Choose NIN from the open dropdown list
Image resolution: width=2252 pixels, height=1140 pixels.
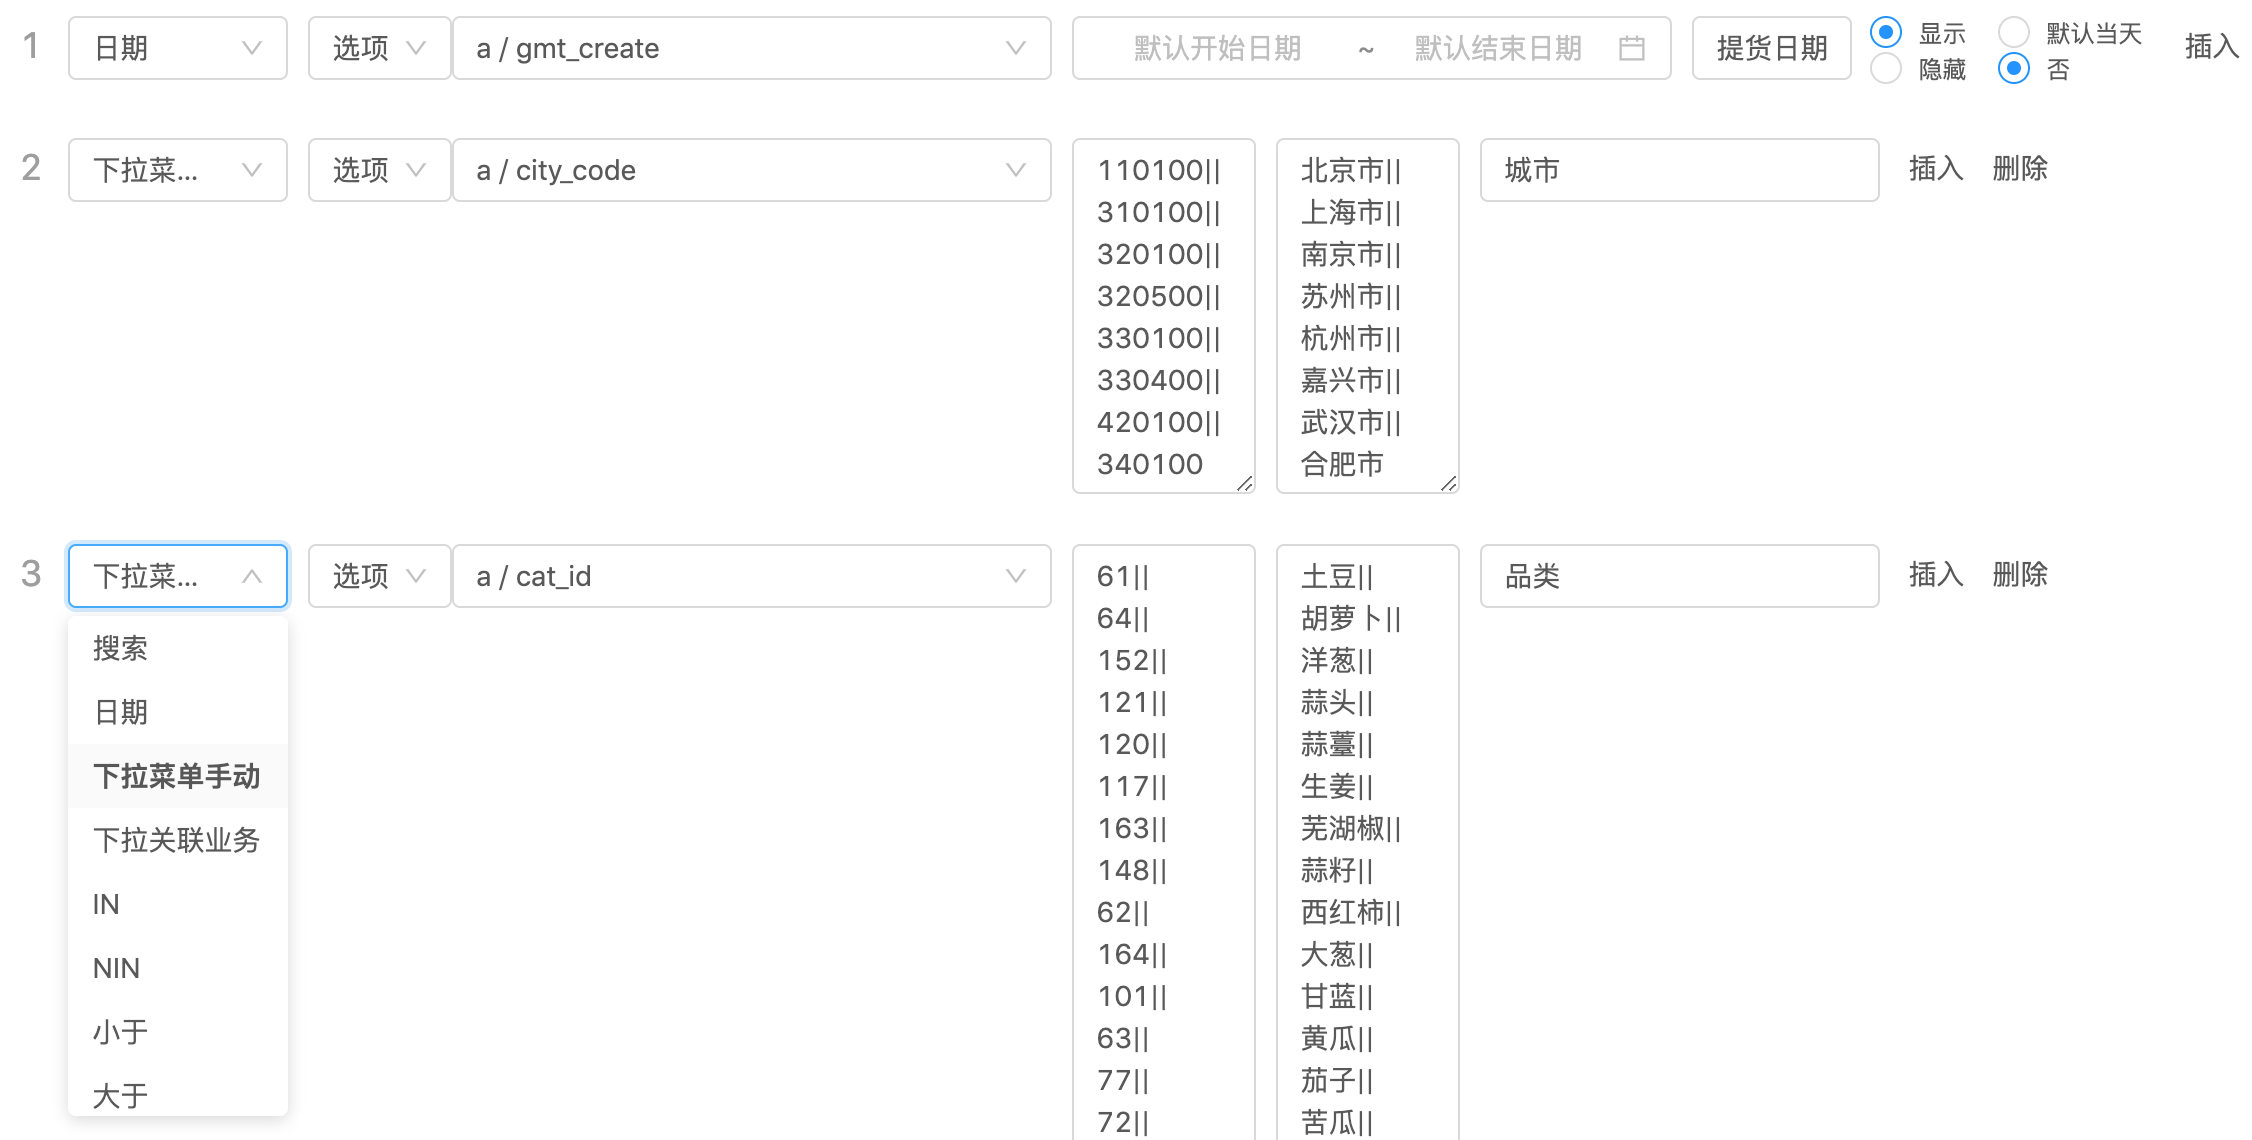[117, 968]
